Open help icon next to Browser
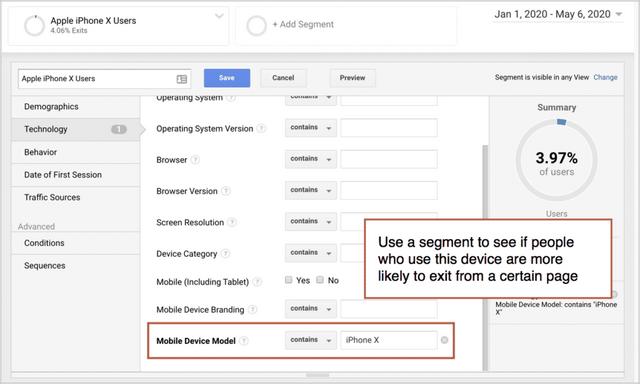 click(x=196, y=160)
